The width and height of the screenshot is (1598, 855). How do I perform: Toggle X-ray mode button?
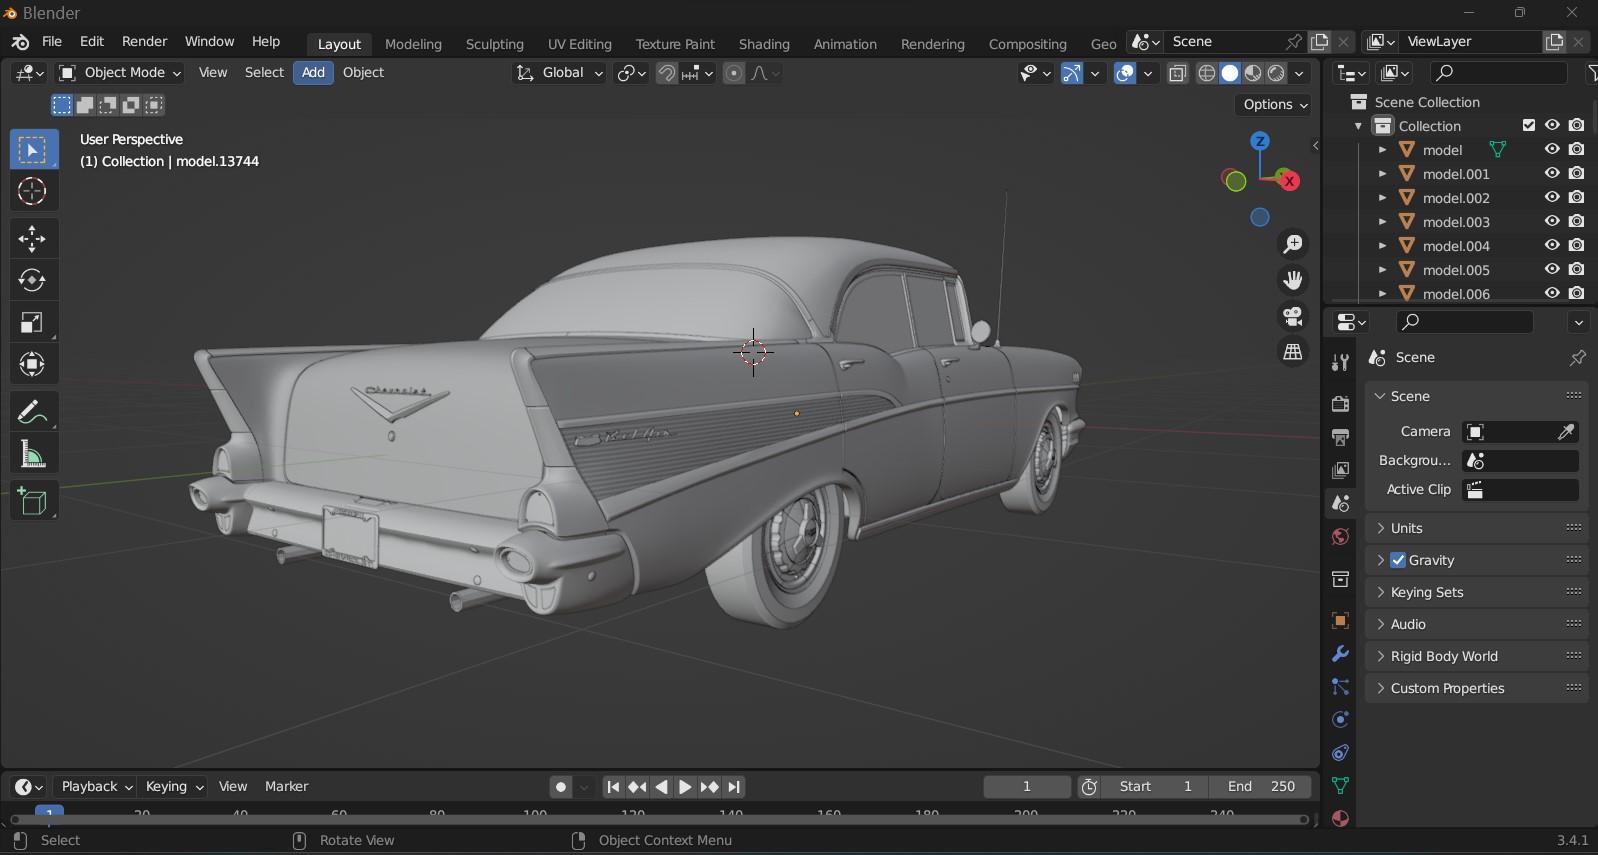click(x=1178, y=73)
